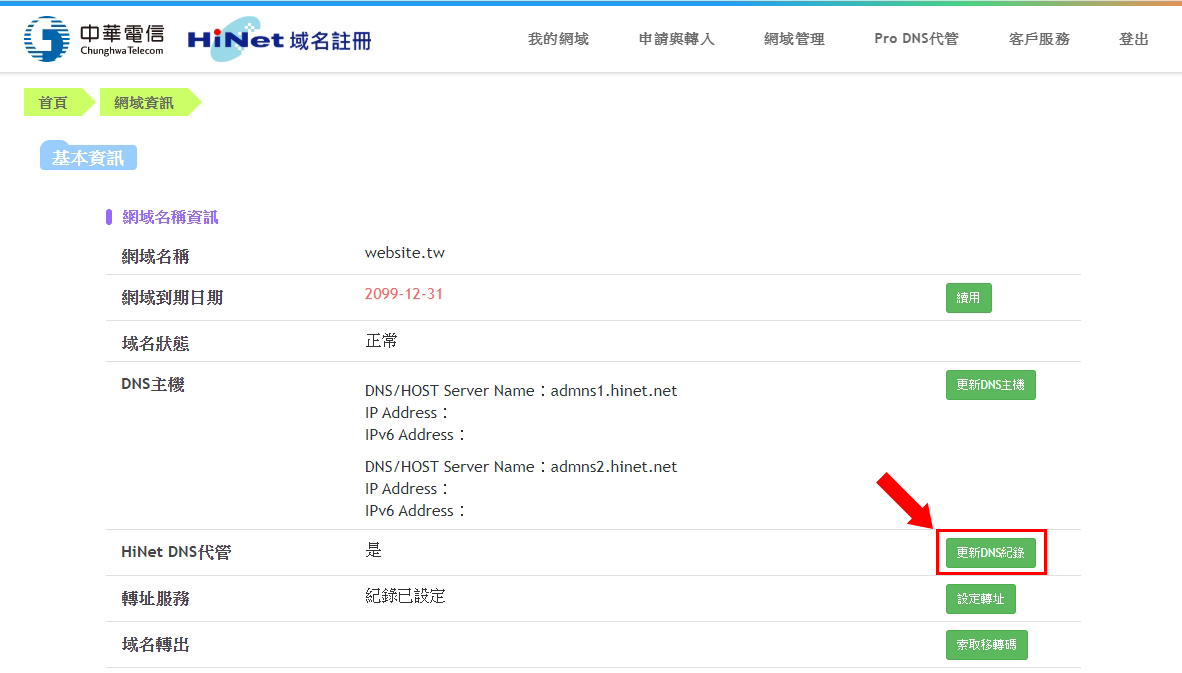Click the HiNet 域名註冊 logo
The width and height of the screenshot is (1182, 673).
[x=279, y=39]
